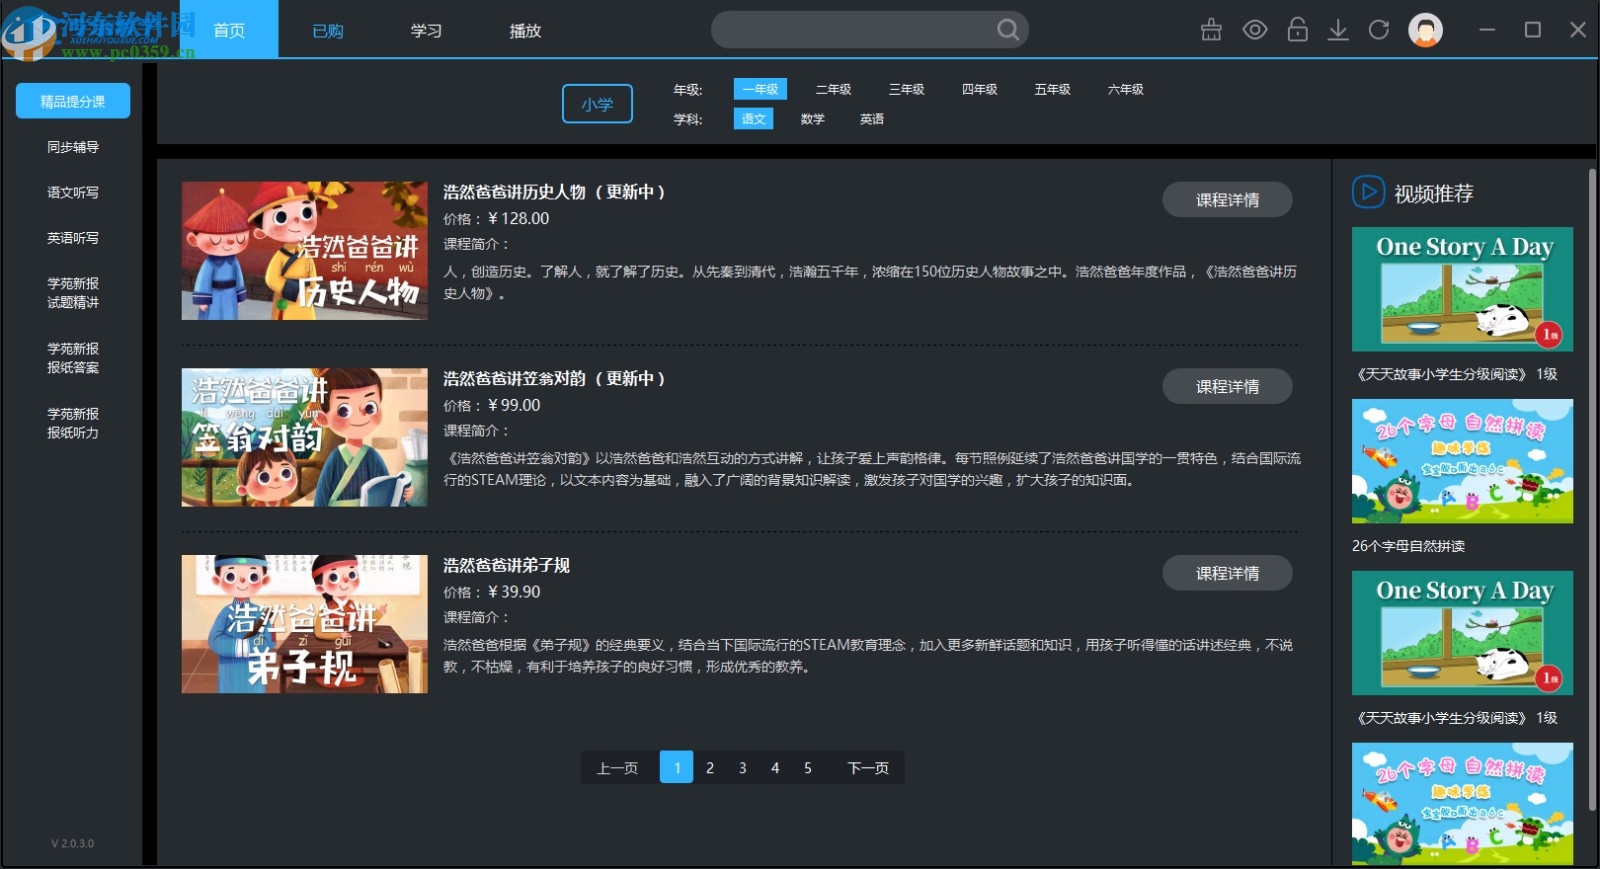
Task: Jump to page 5
Action: click(808, 768)
